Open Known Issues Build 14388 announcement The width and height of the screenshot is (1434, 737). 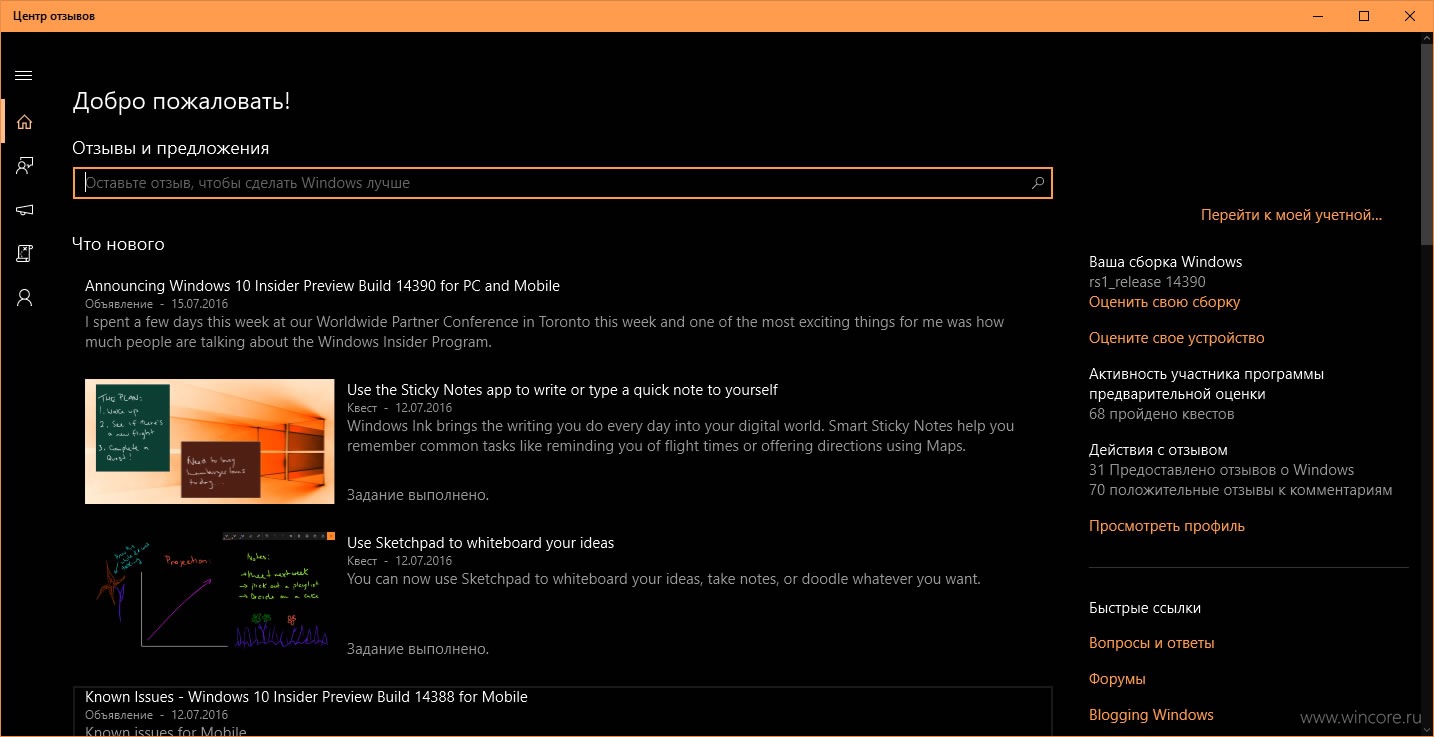point(306,697)
